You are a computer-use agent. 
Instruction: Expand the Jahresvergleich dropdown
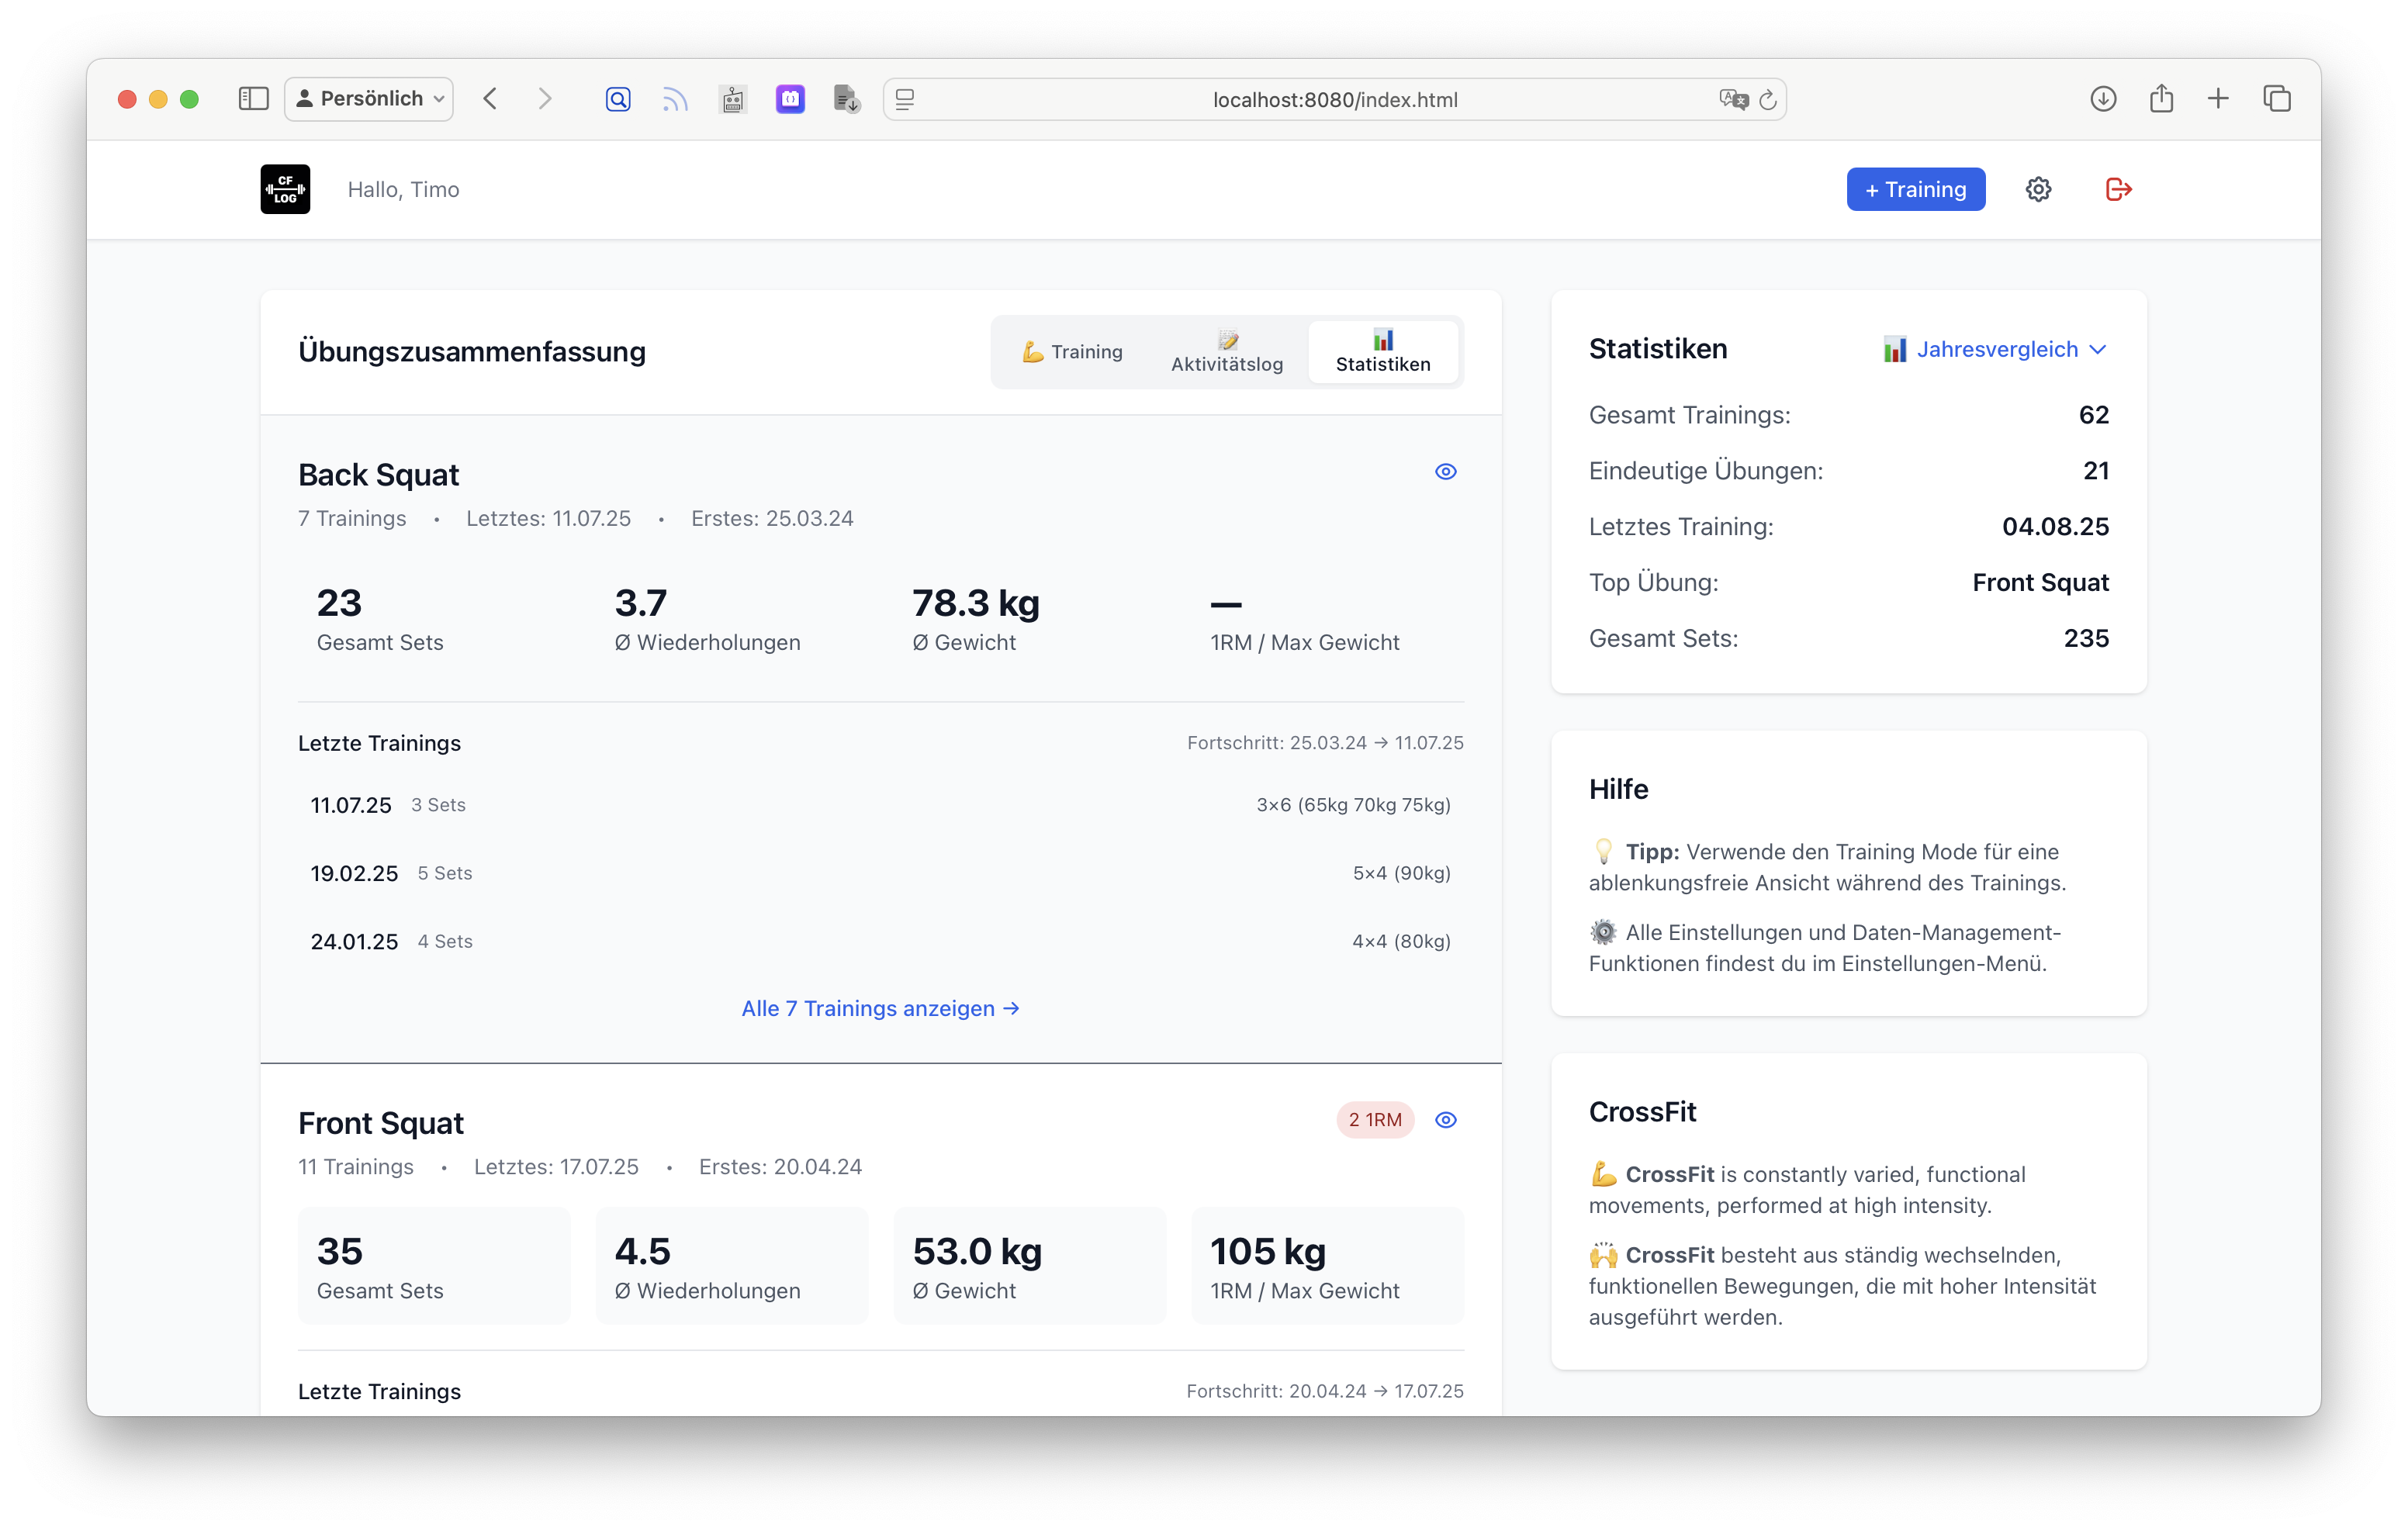tap(1995, 349)
